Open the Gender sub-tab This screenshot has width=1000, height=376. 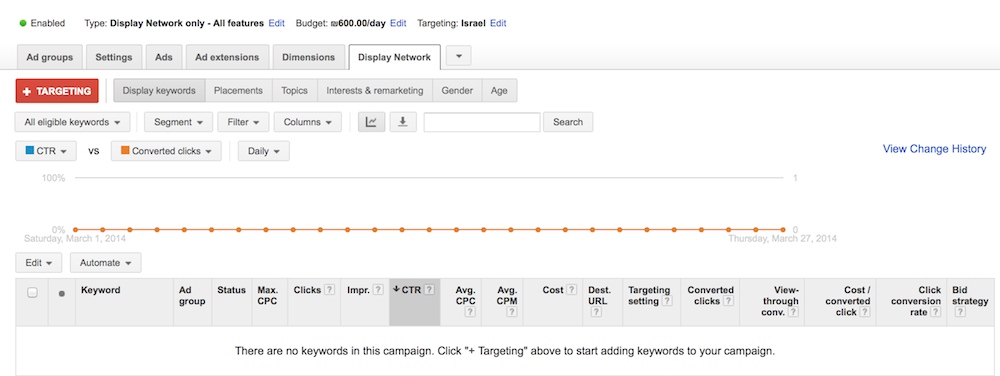pyautogui.click(x=457, y=90)
